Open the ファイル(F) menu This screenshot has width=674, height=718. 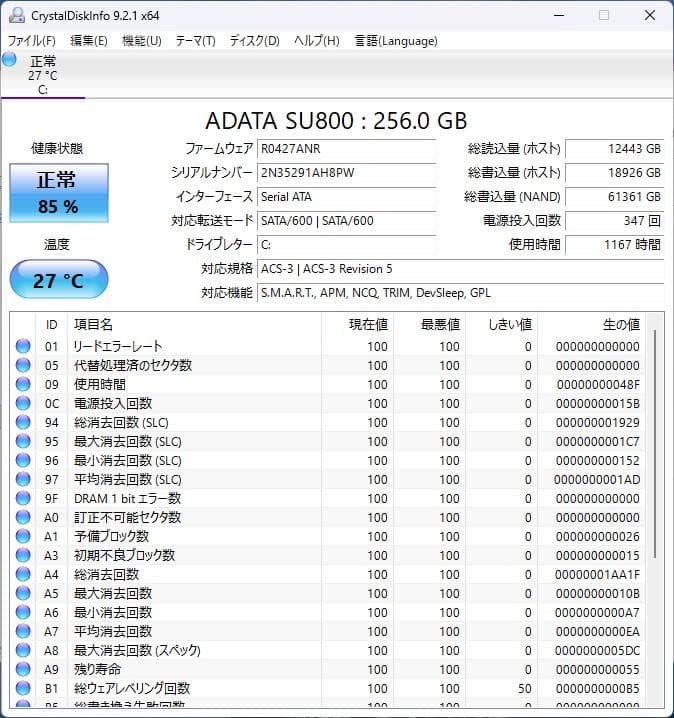point(32,41)
